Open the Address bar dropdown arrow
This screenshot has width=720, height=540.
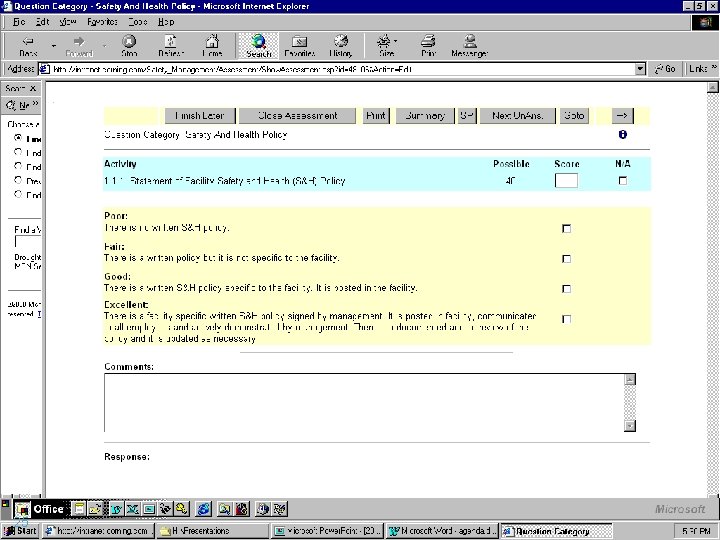(640, 69)
